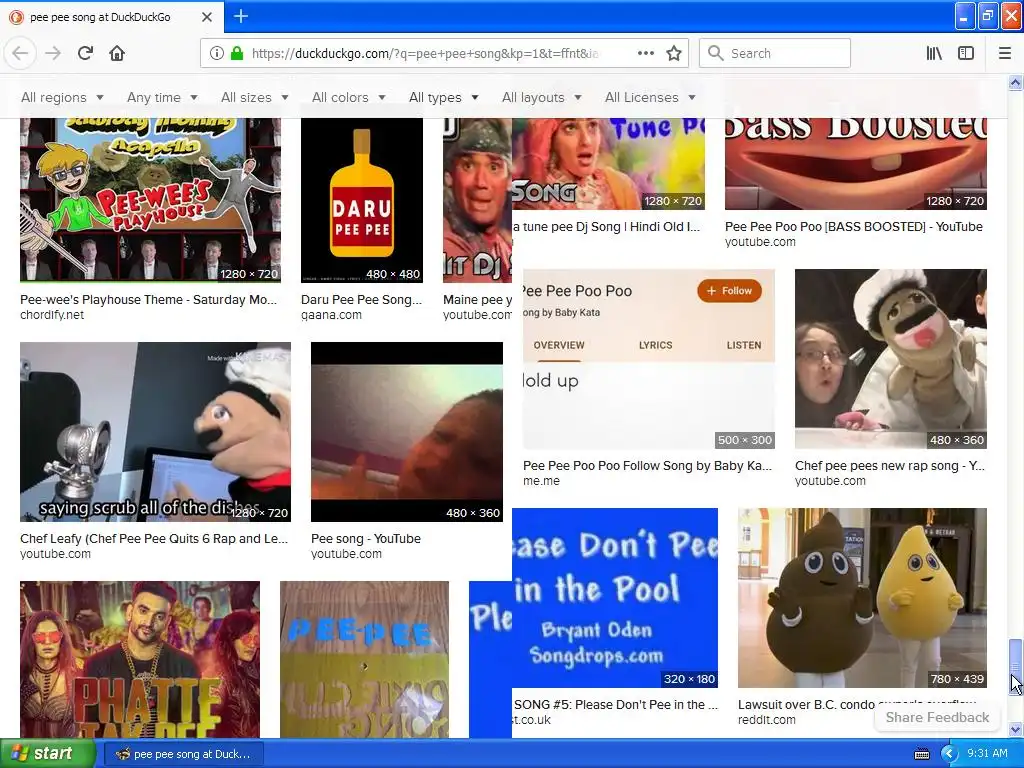
Task: Open the Firefox home page
Action: (117, 53)
